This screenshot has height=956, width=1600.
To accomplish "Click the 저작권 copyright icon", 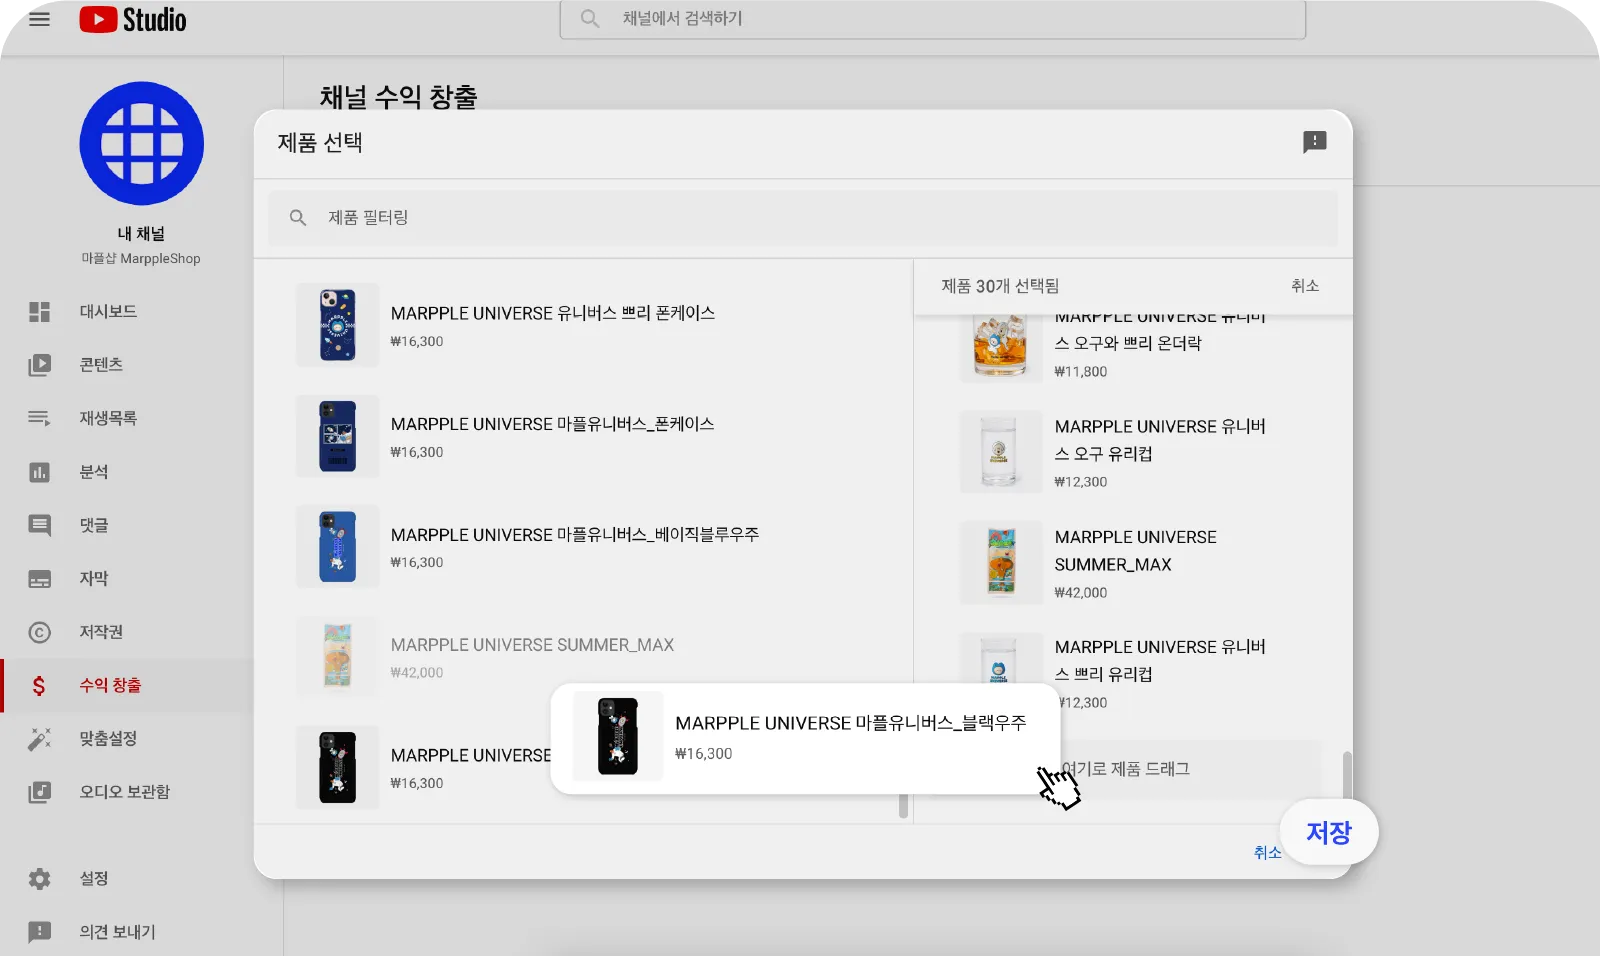I will point(39,632).
